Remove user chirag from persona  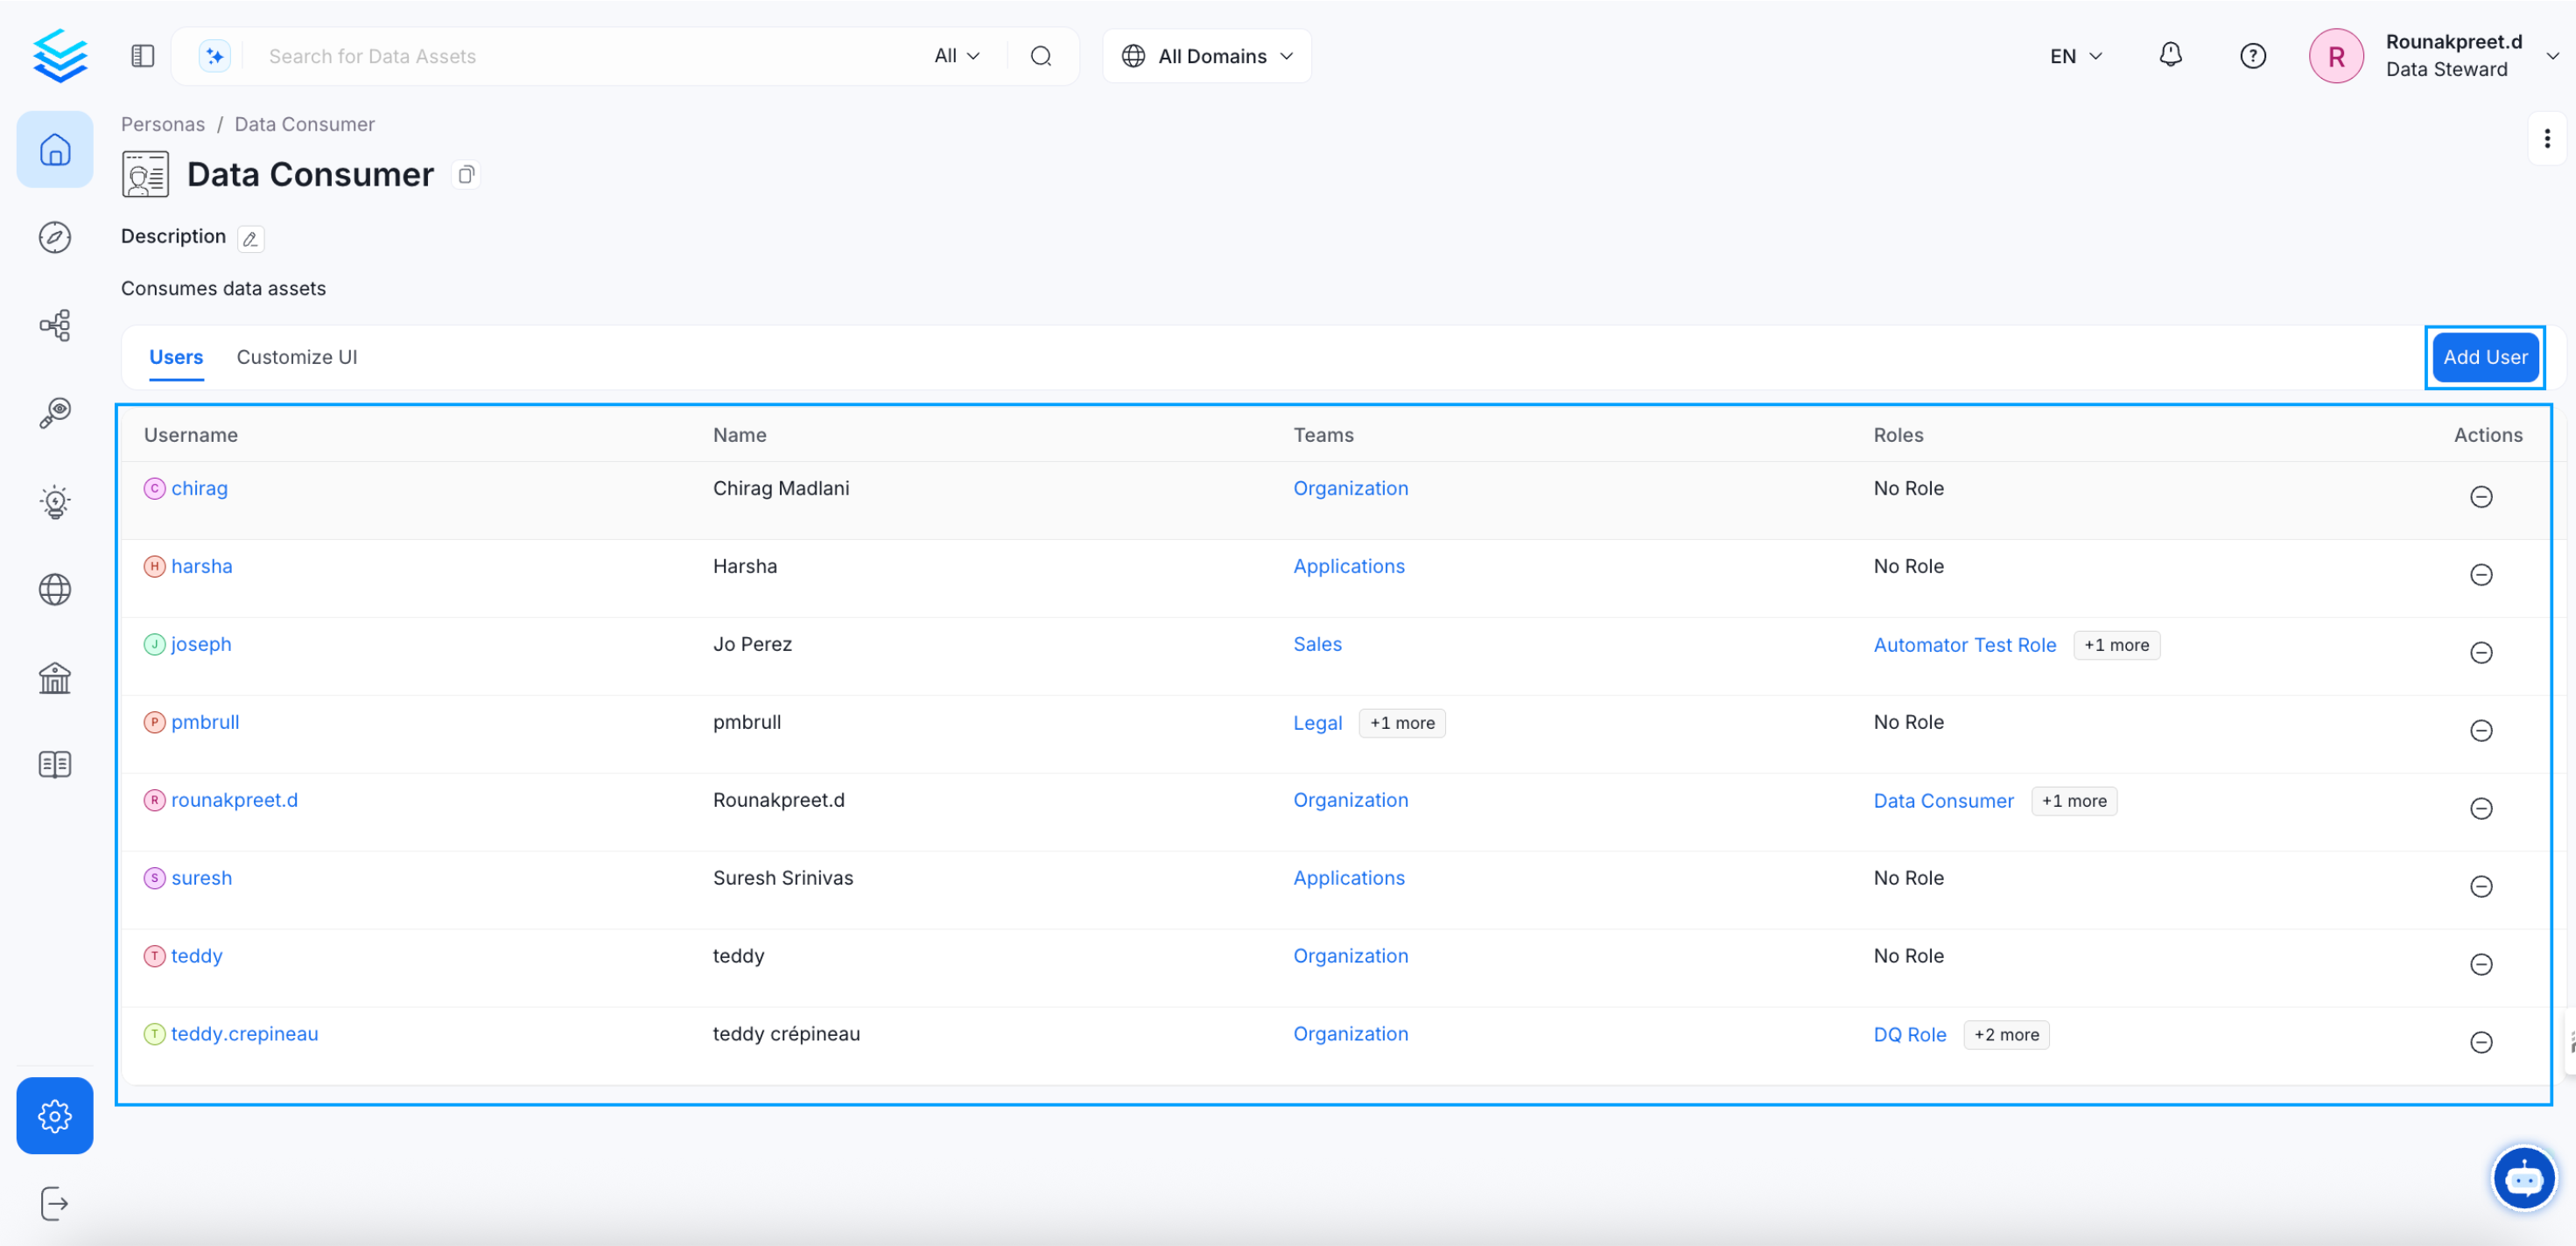click(2481, 497)
